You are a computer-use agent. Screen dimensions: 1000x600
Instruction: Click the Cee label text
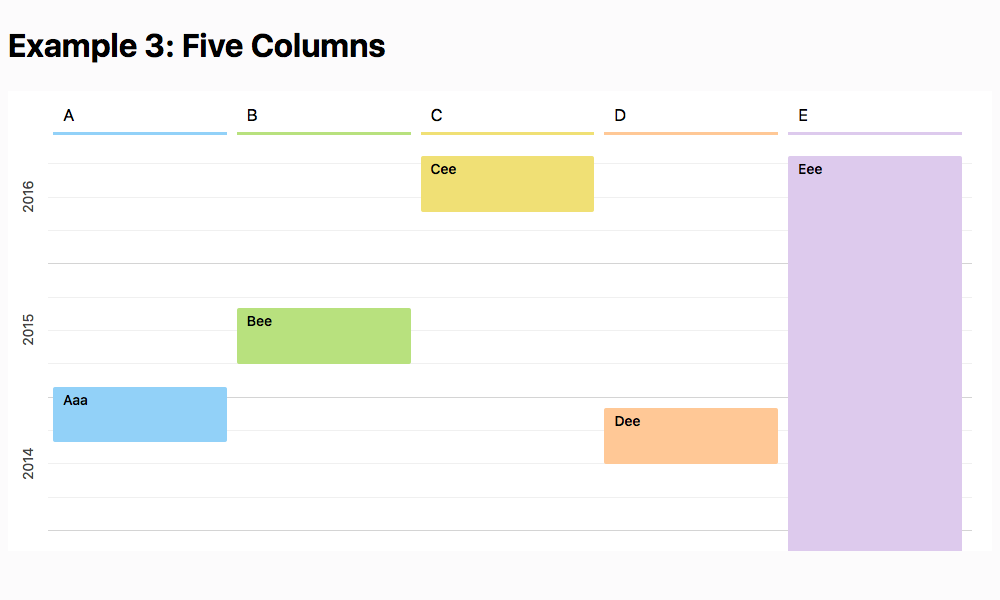tap(443, 169)
